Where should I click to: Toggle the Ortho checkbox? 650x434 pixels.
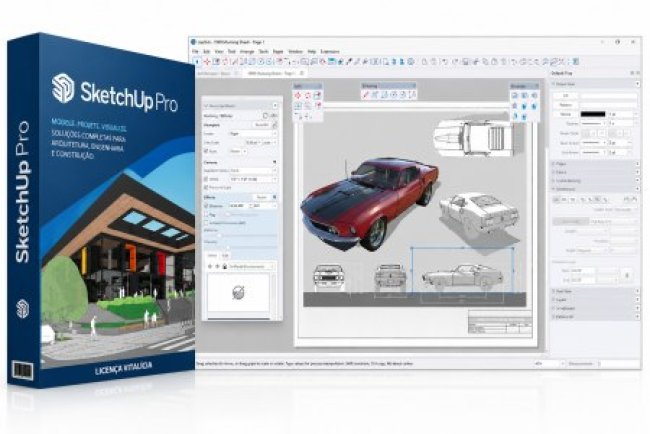point(206,179)
